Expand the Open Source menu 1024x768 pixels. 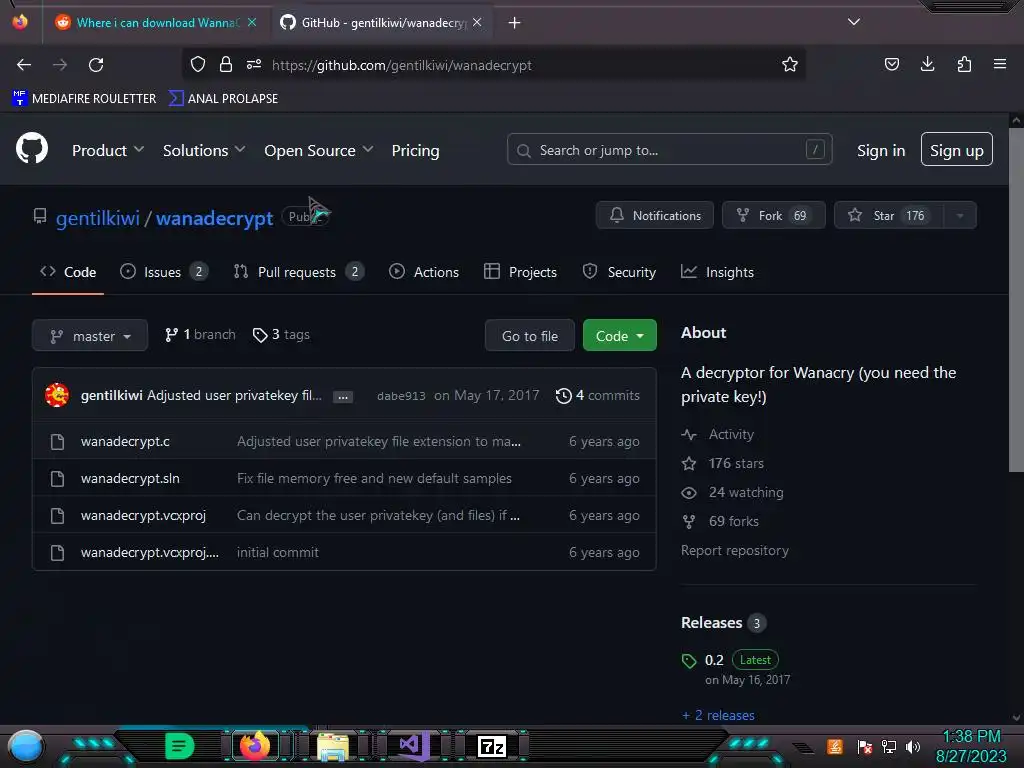click(x=319, y=150)
